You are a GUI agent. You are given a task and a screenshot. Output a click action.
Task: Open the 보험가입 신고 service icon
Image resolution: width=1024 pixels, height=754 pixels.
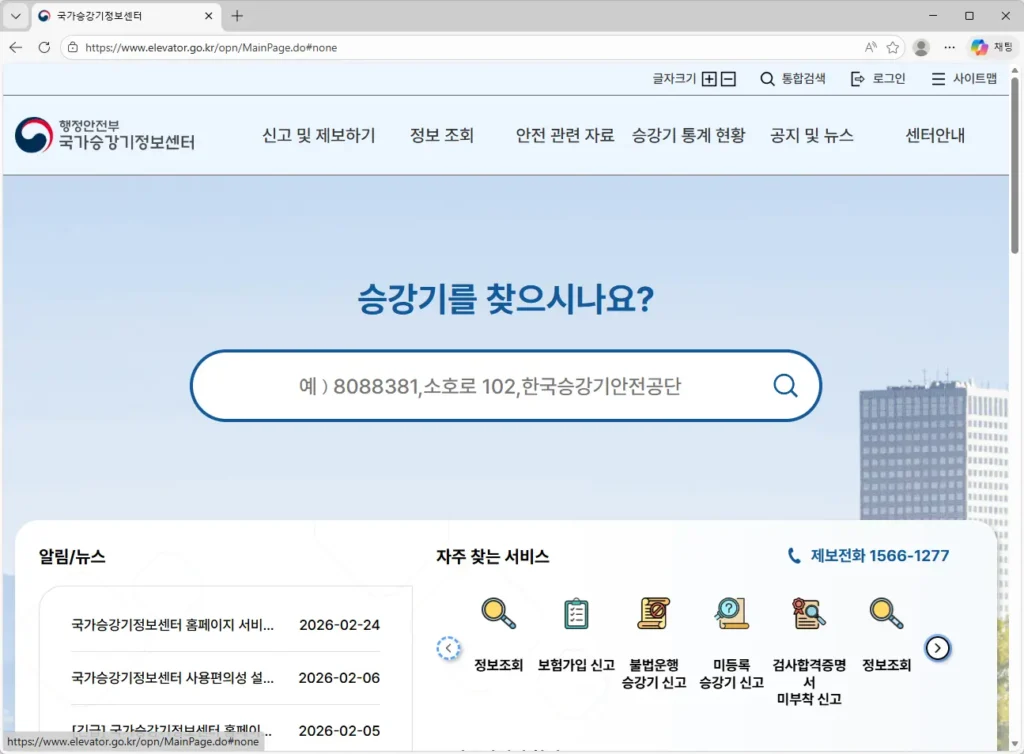576,614
